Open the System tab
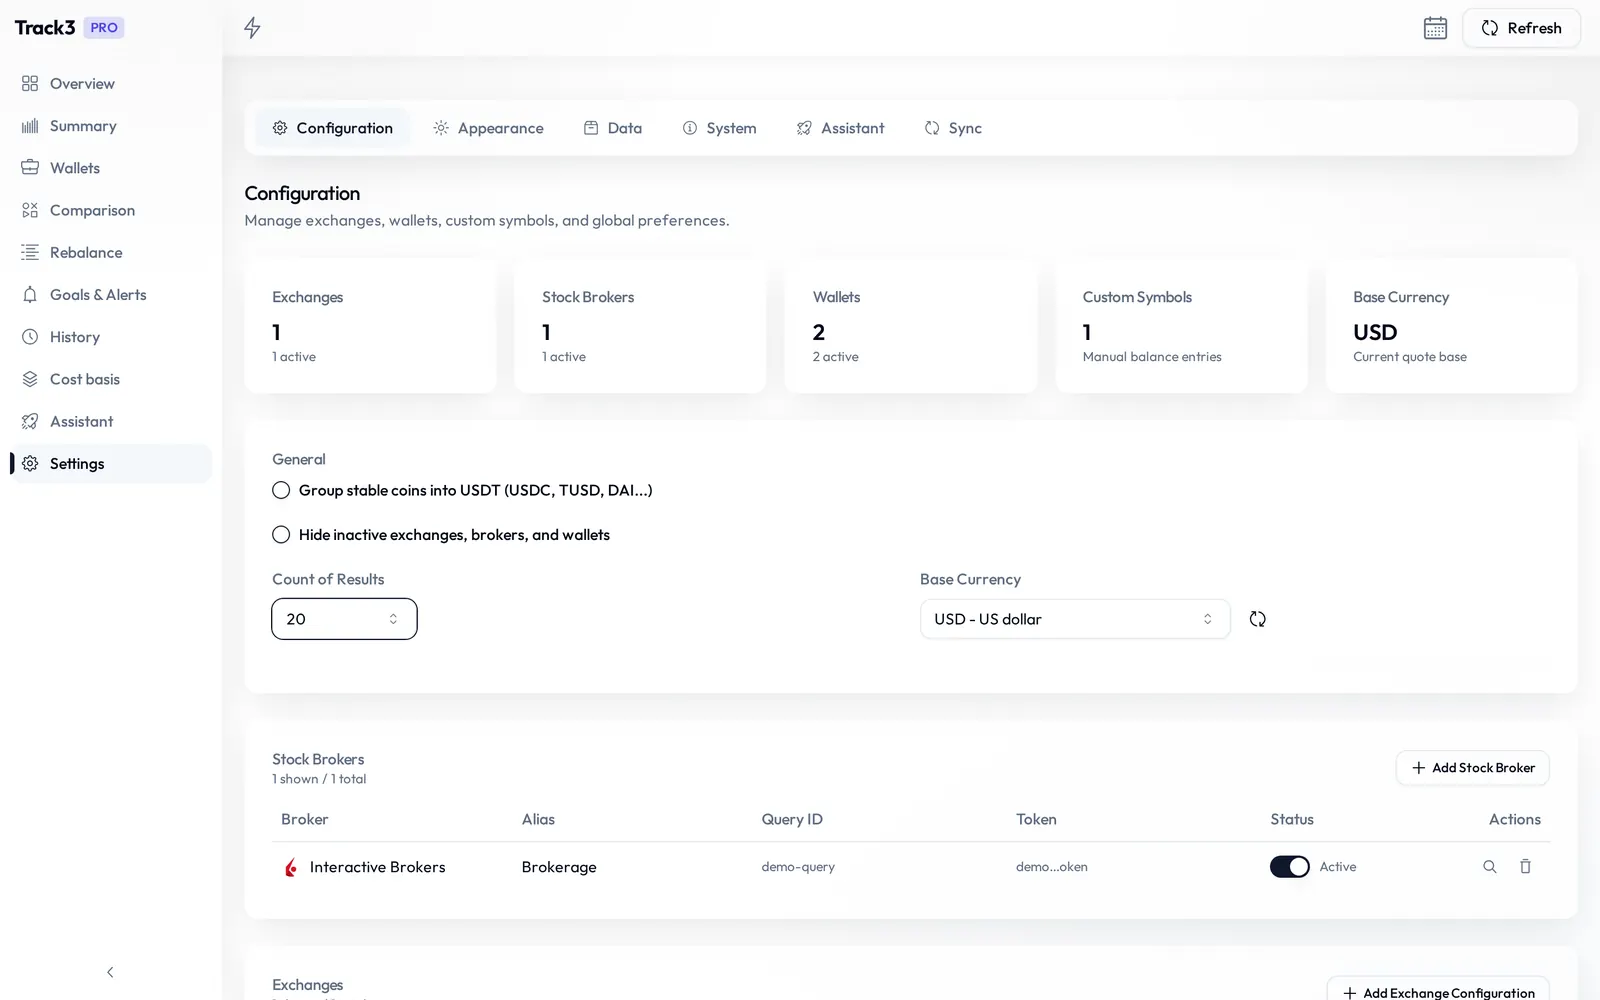The height and width of the screenshot is (1000, 1600). 719,128
